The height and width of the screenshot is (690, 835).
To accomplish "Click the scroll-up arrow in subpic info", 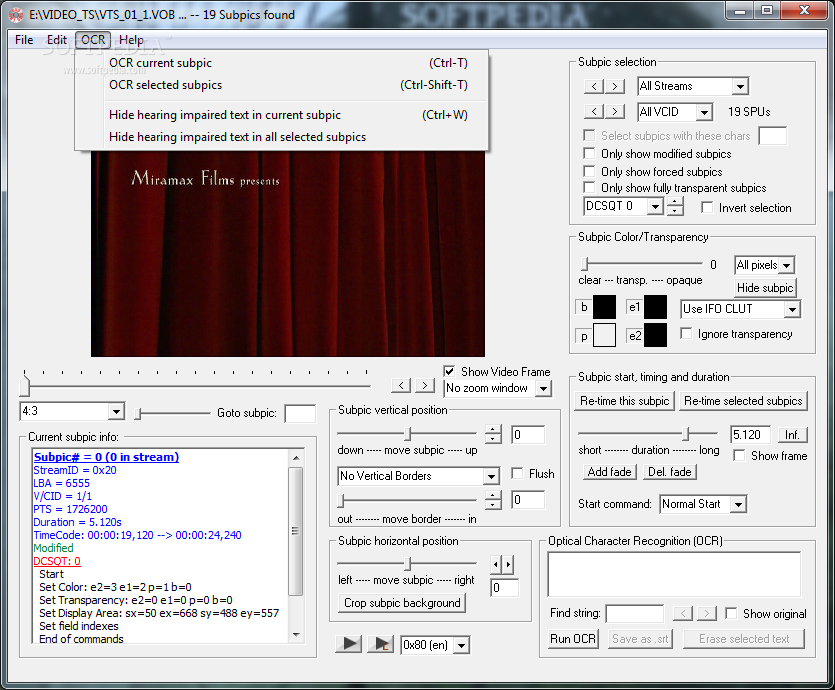I will pyautogui.click(x=296, y=458).
